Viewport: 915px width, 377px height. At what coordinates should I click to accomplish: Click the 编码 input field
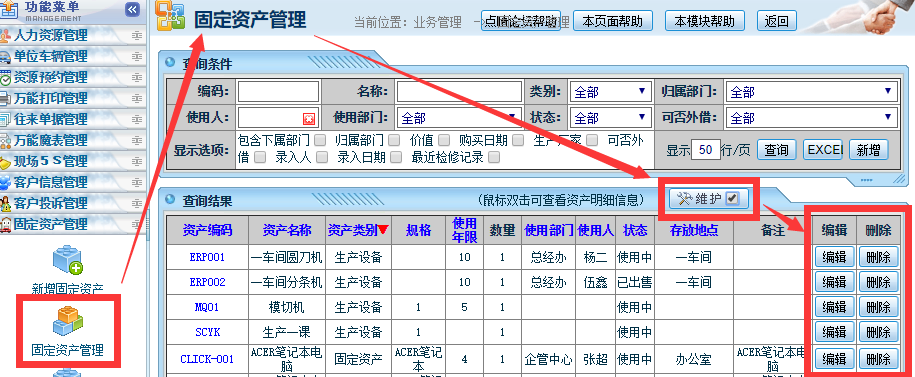coord(278,92)
